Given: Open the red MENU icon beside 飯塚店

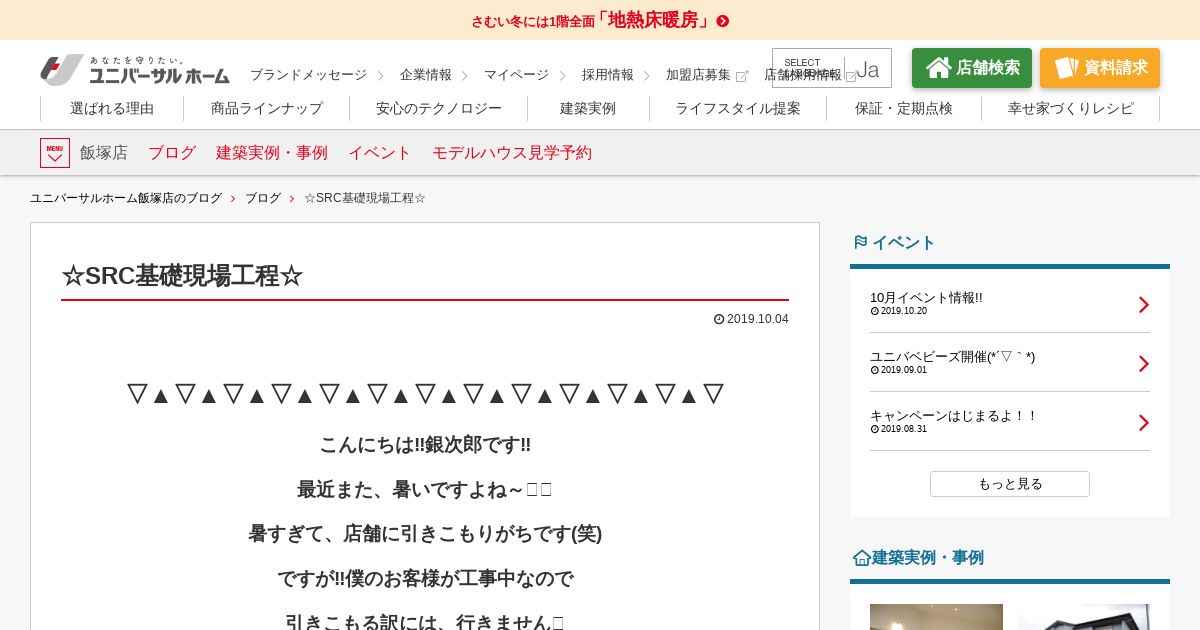Looking at the screenshot, I should coord(55,153).
